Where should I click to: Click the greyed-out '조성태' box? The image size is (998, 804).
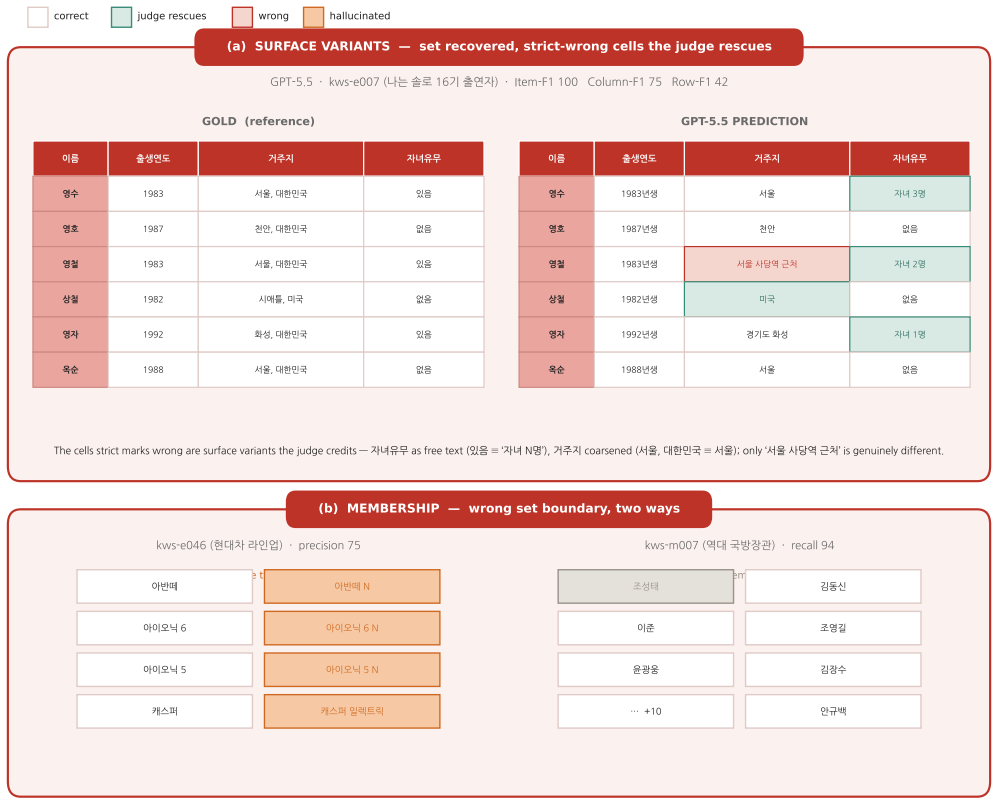645,586
